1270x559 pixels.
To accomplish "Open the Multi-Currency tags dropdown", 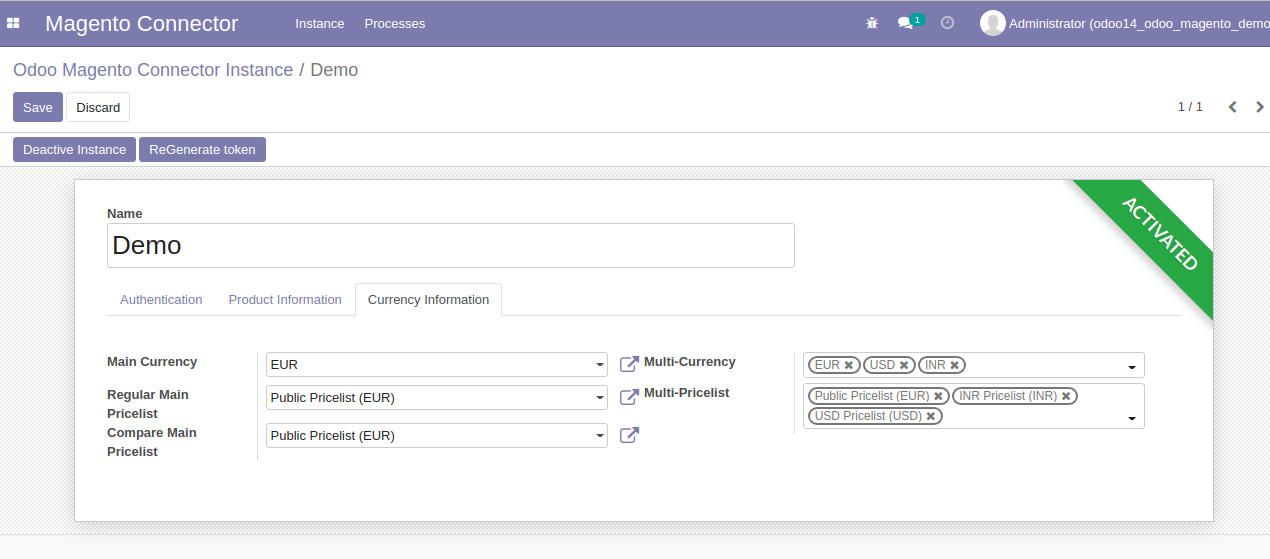I will pos(1132,366).
